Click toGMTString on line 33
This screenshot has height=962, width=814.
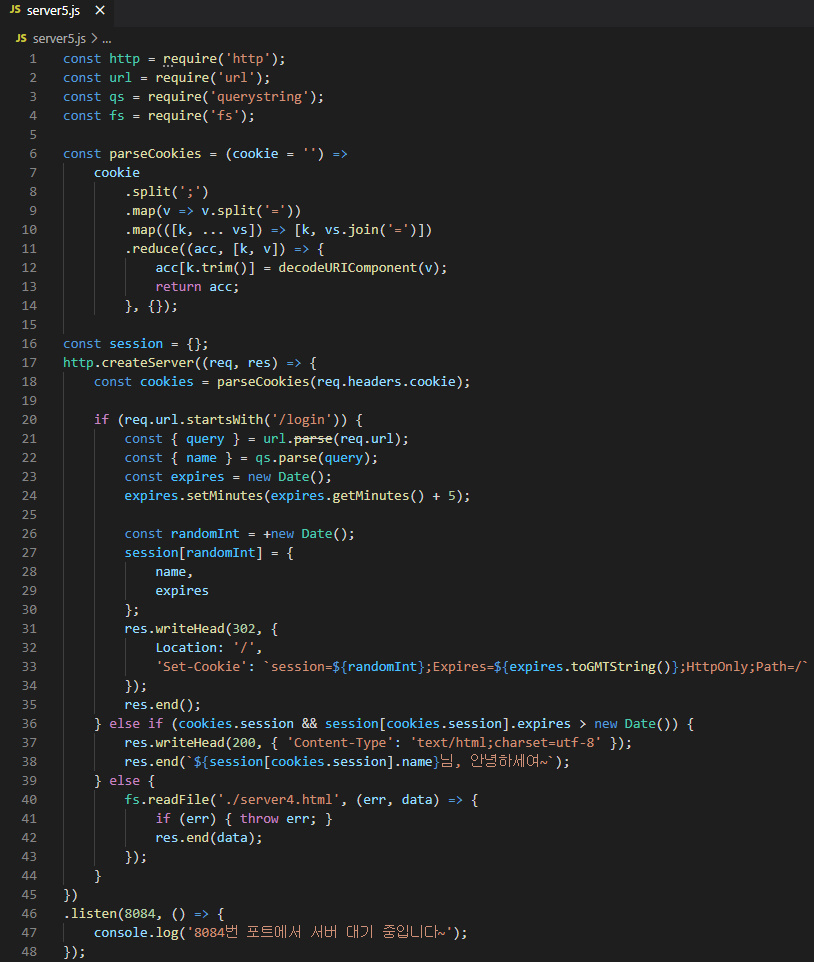click(x=613, y=668)
